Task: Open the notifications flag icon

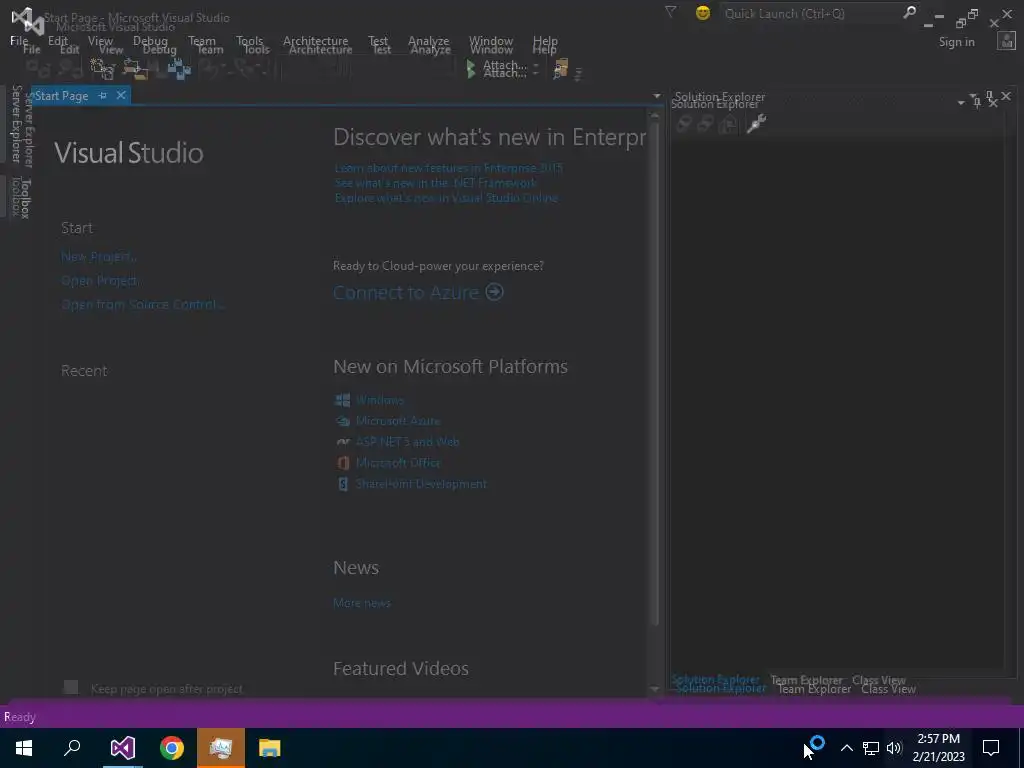Action: (x=671, y=12)
